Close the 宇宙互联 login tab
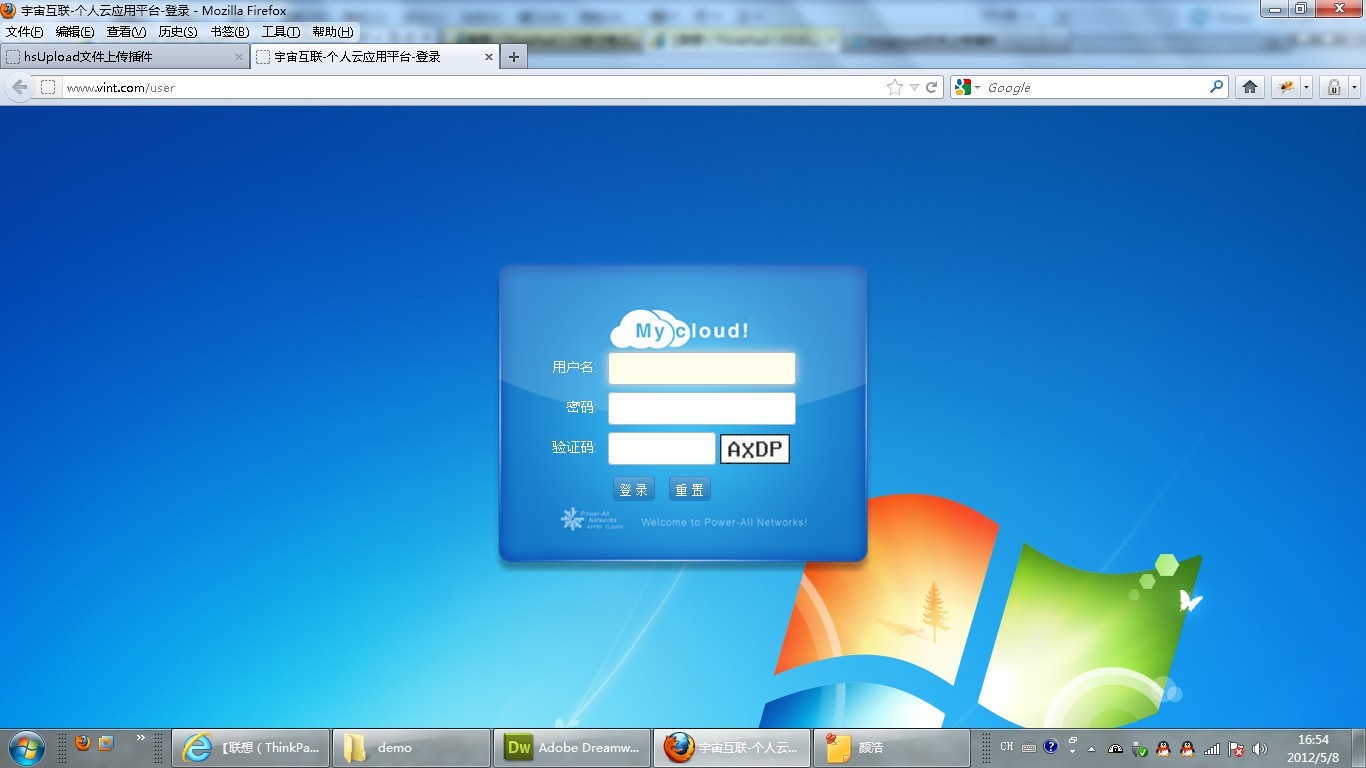This screenshot has height=768, width=1366. tap(489, 57)
